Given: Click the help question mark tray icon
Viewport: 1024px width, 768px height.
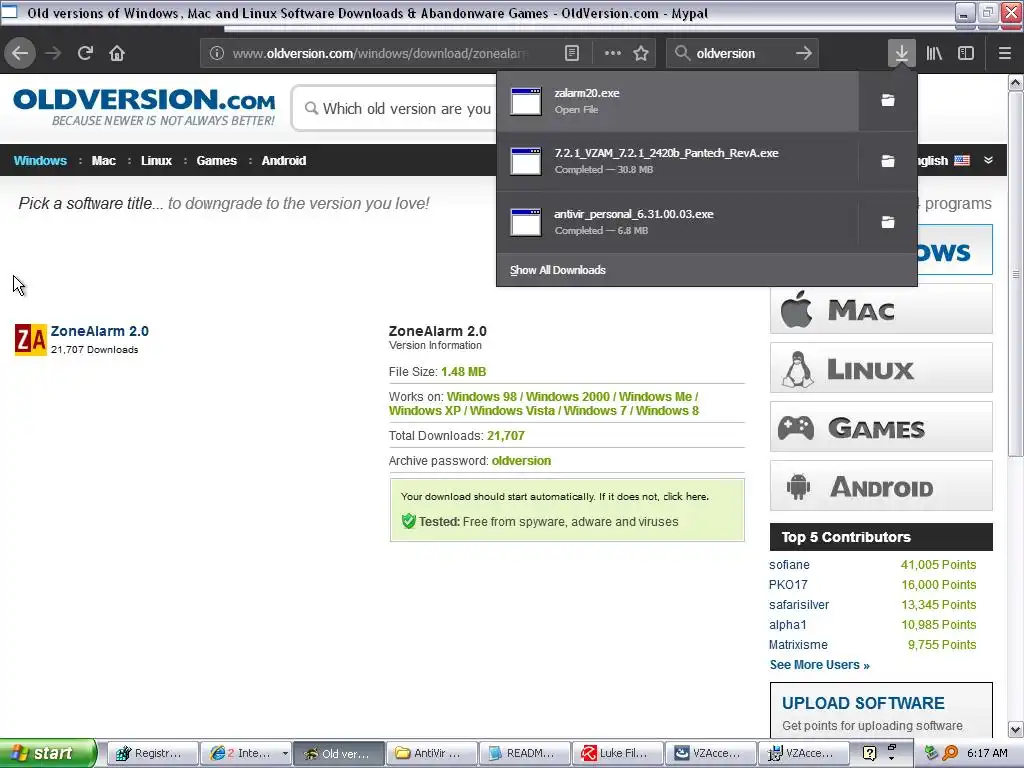Looking at the screenshot, I should pyautogui.click(x=869, y=753).
